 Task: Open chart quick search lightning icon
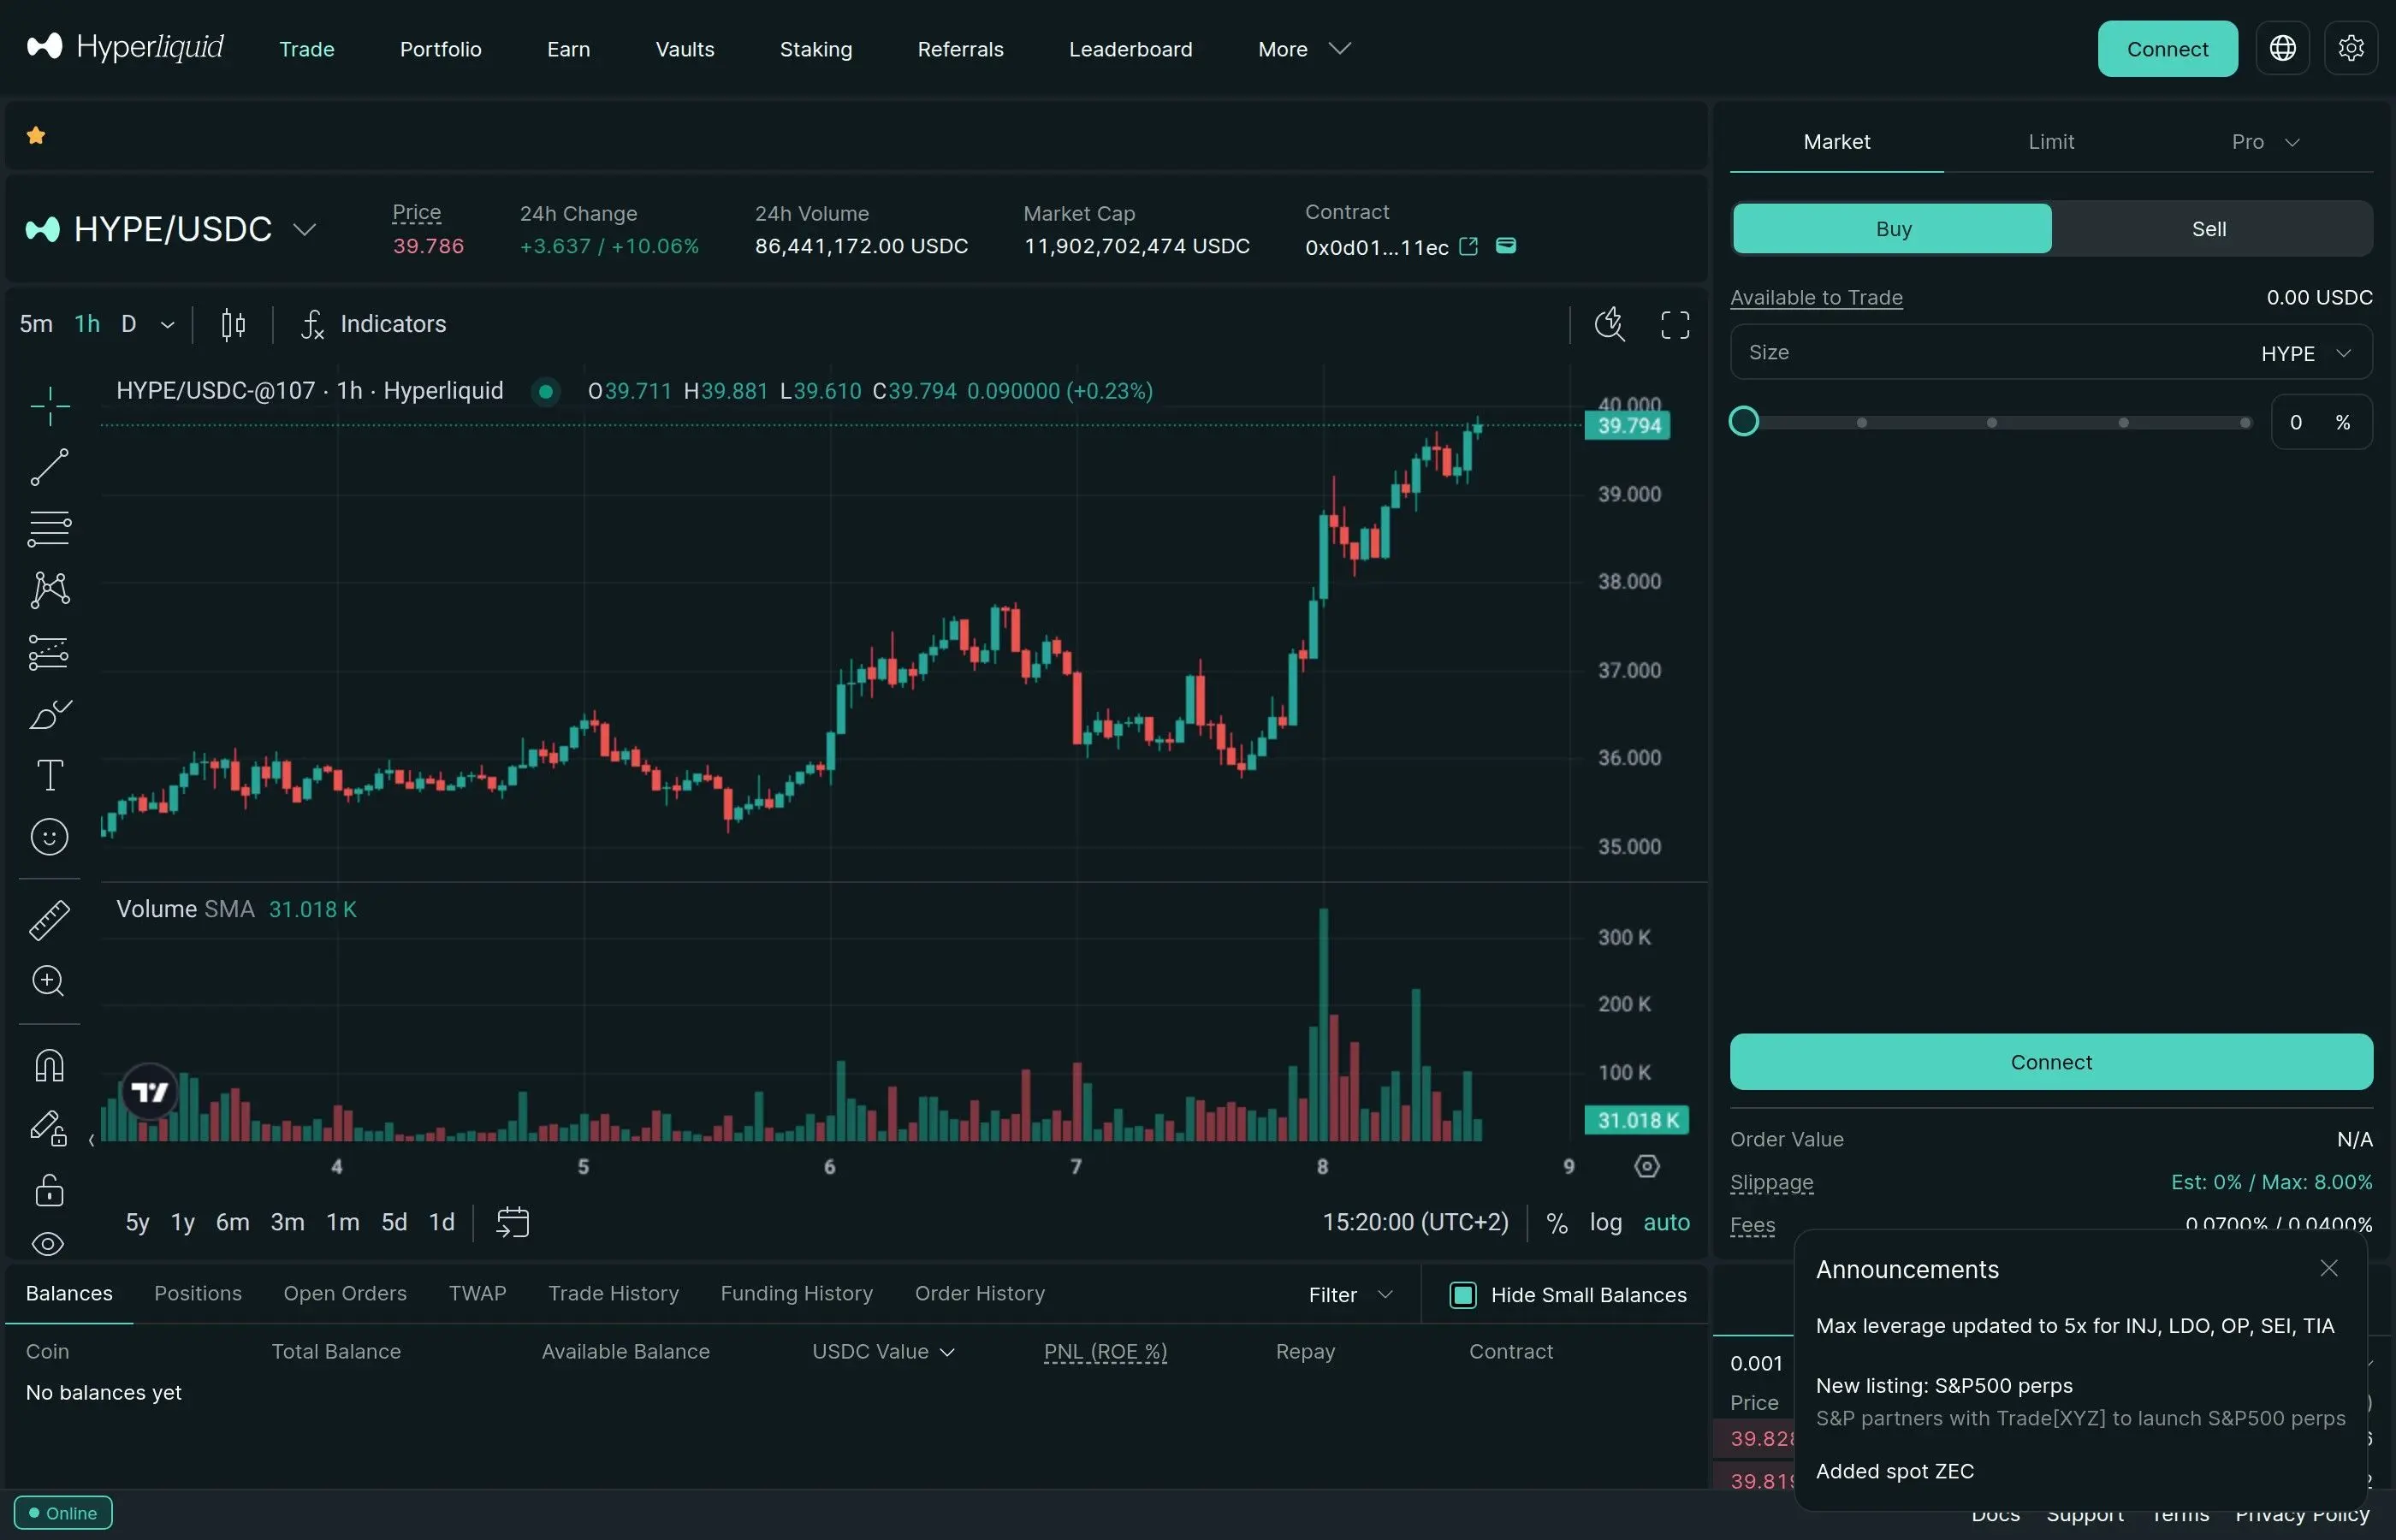coord(1610,324)
